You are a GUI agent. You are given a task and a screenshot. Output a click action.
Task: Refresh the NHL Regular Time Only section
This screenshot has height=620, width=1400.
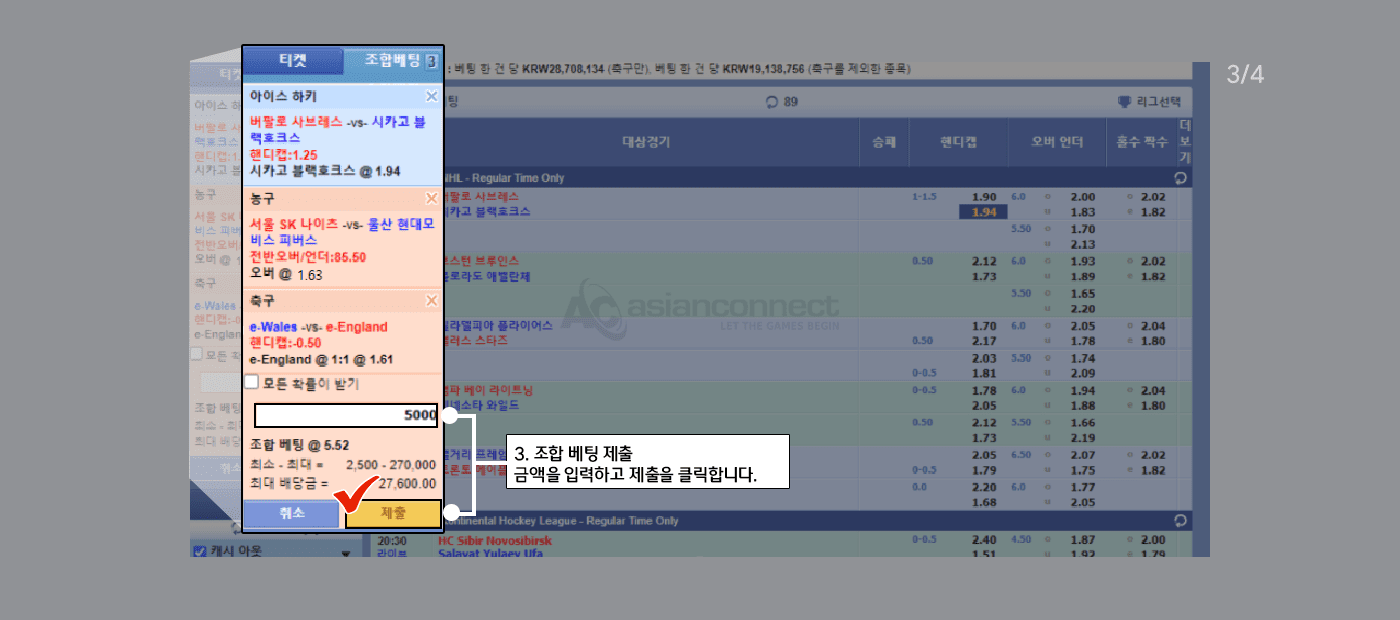[x=1181, y=178]
